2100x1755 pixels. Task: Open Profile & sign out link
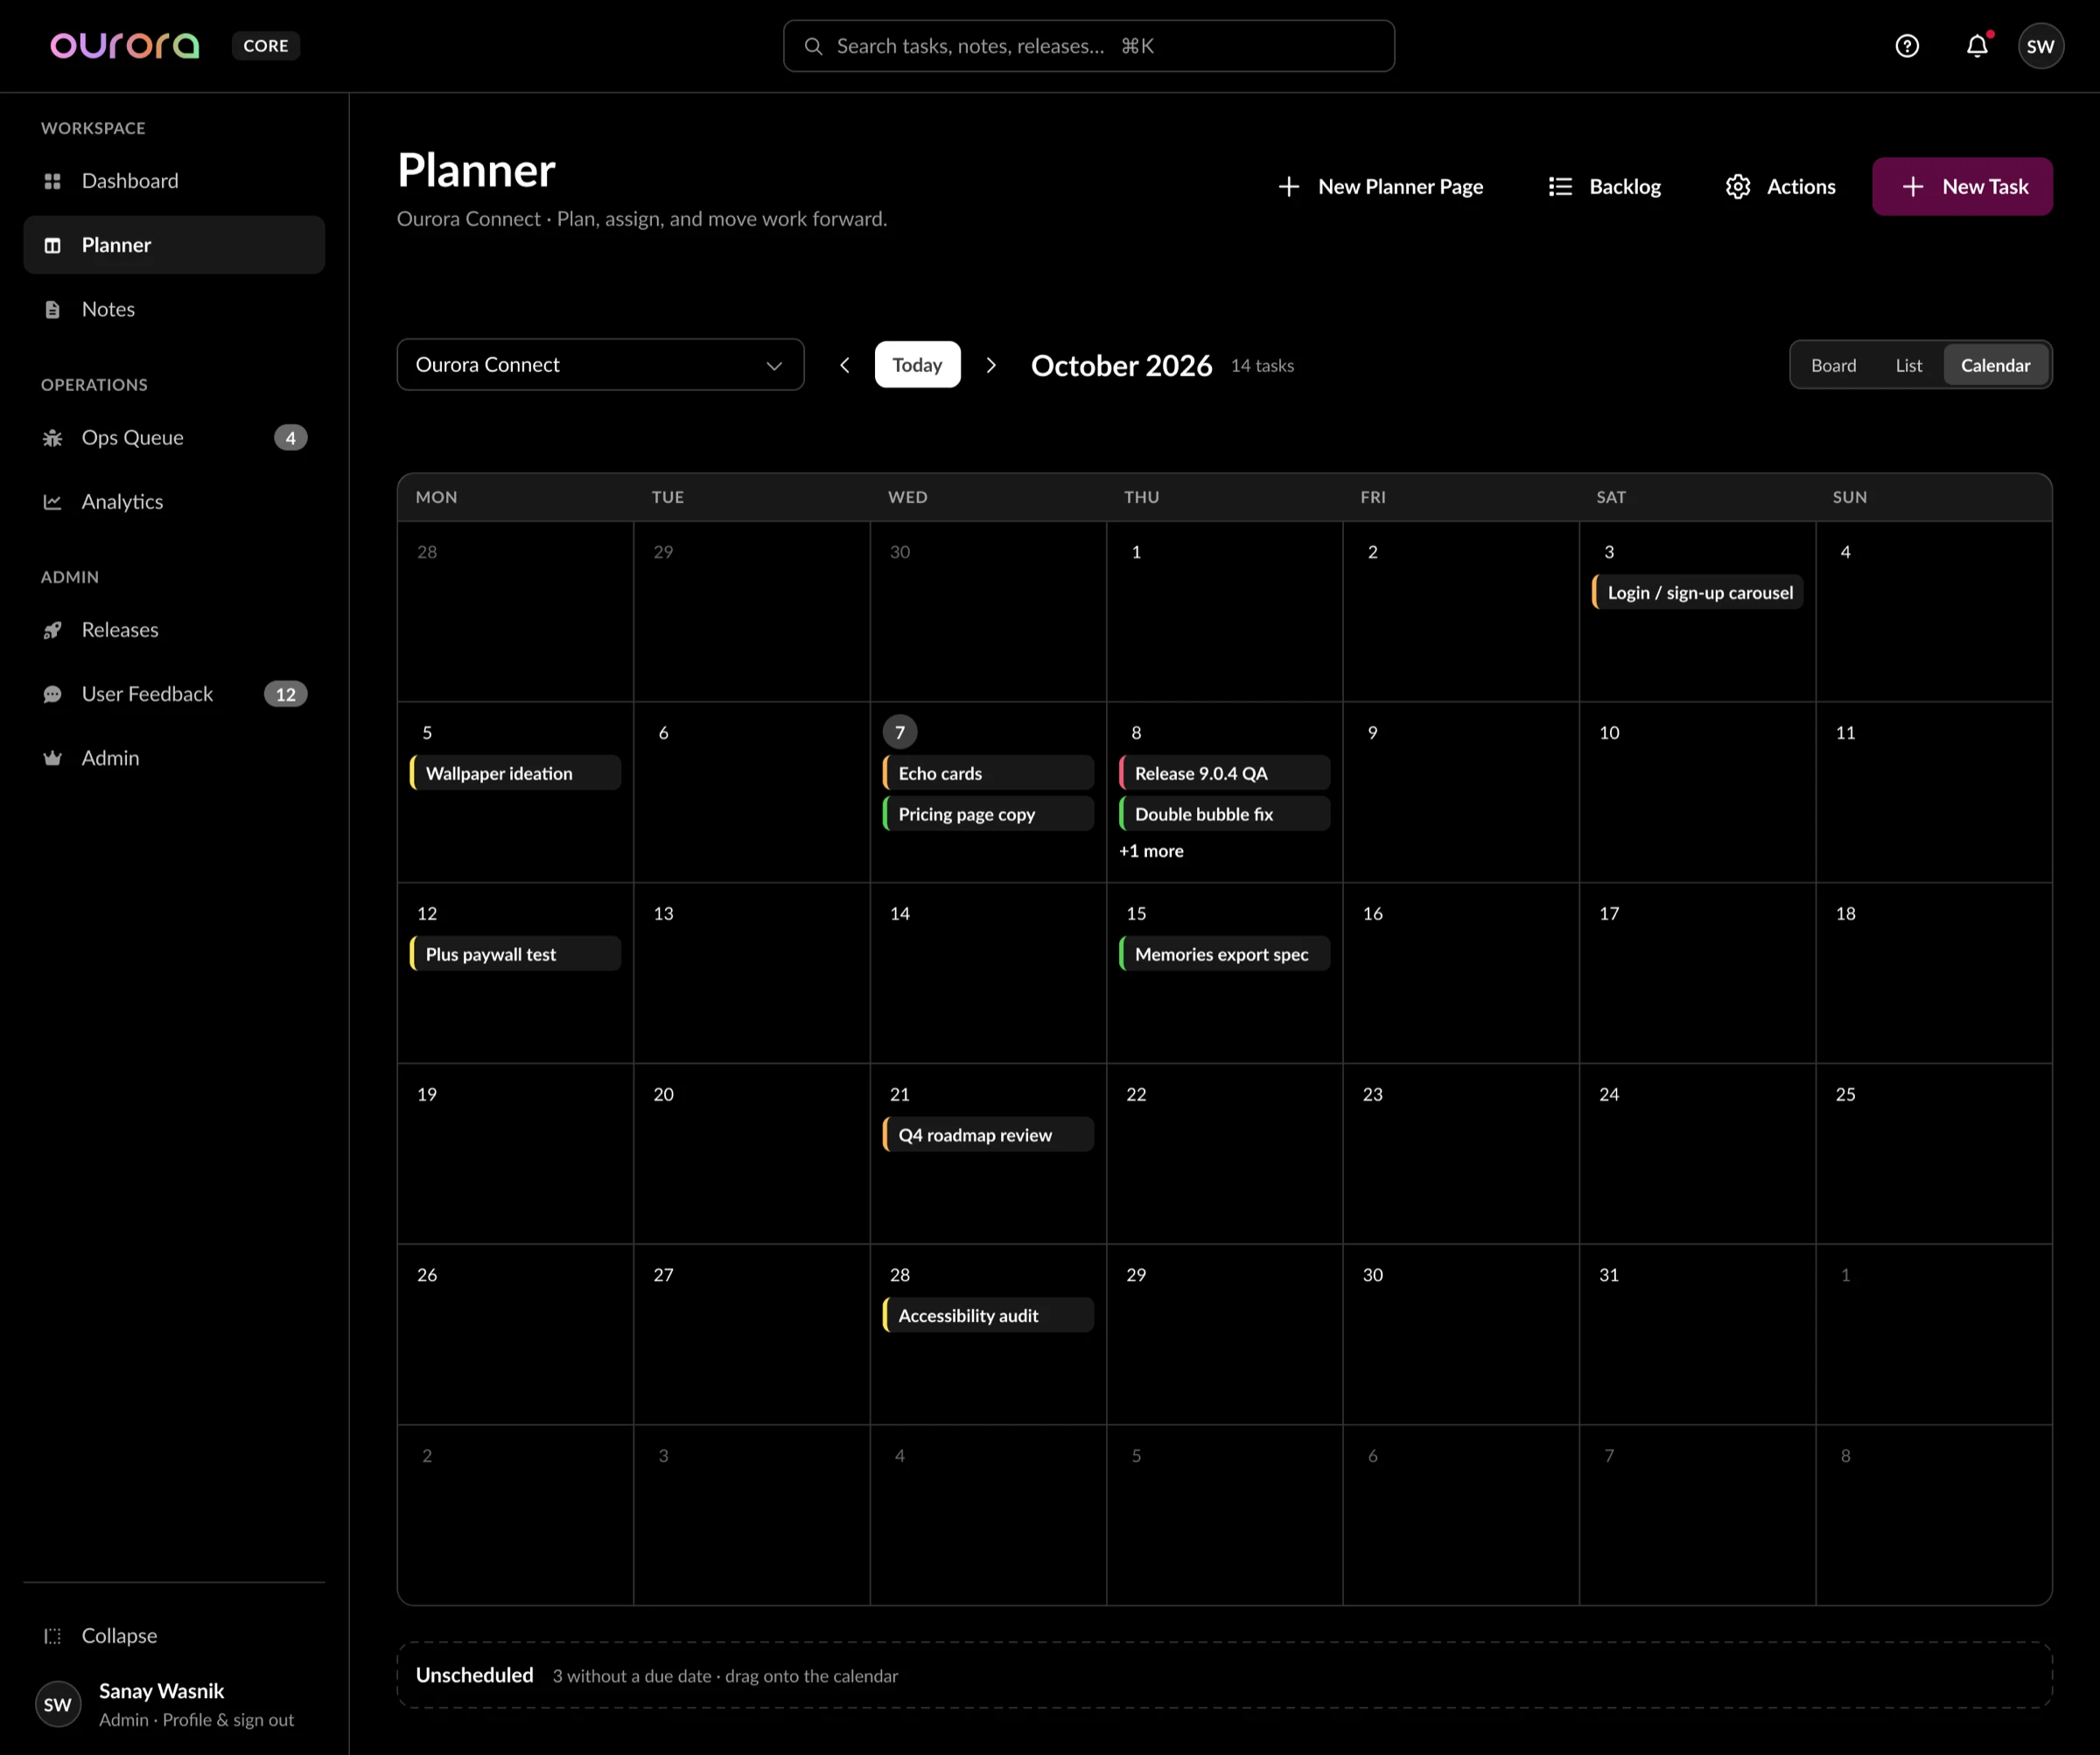coord(228,1719)
